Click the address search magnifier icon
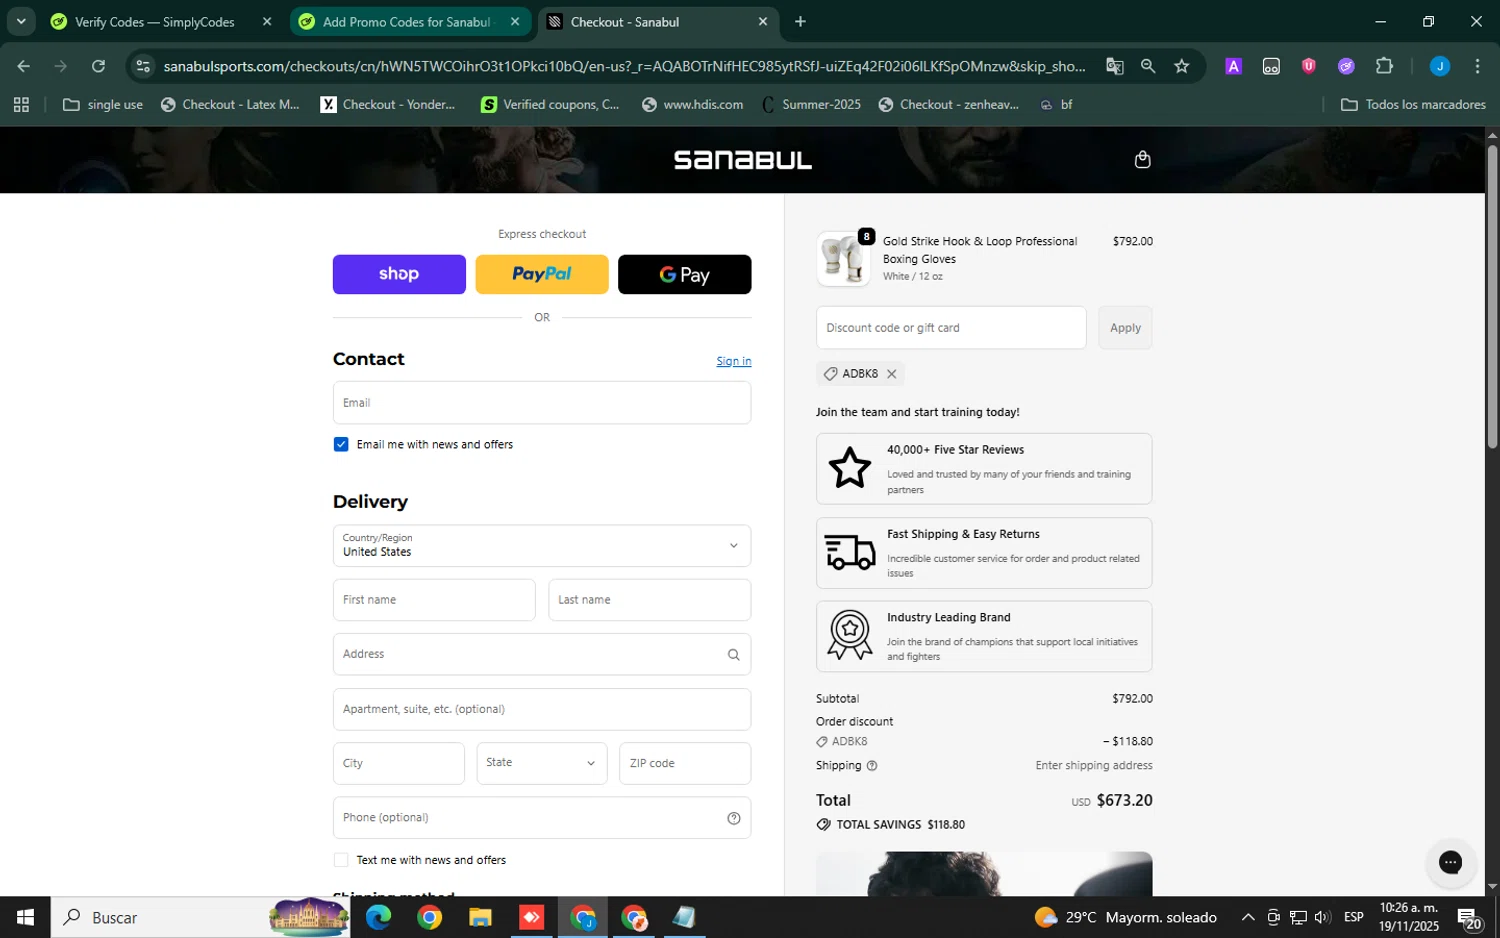 [733, 655]
